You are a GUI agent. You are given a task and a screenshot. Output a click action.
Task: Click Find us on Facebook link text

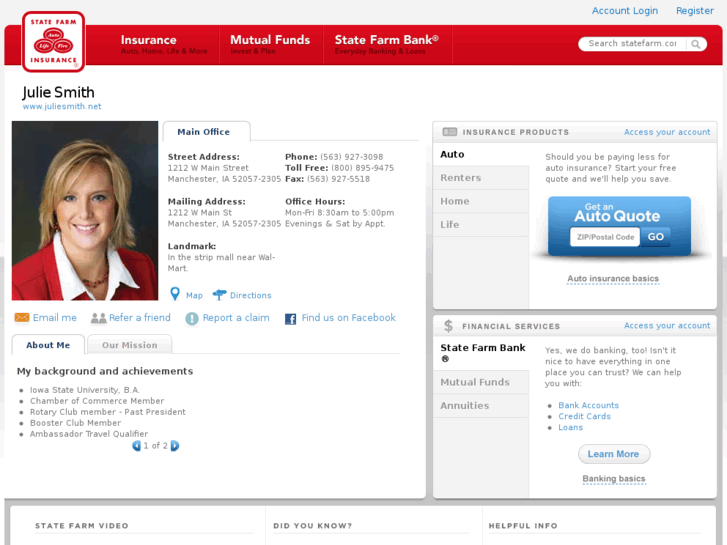pyautogui.click(x=349, y=318)
